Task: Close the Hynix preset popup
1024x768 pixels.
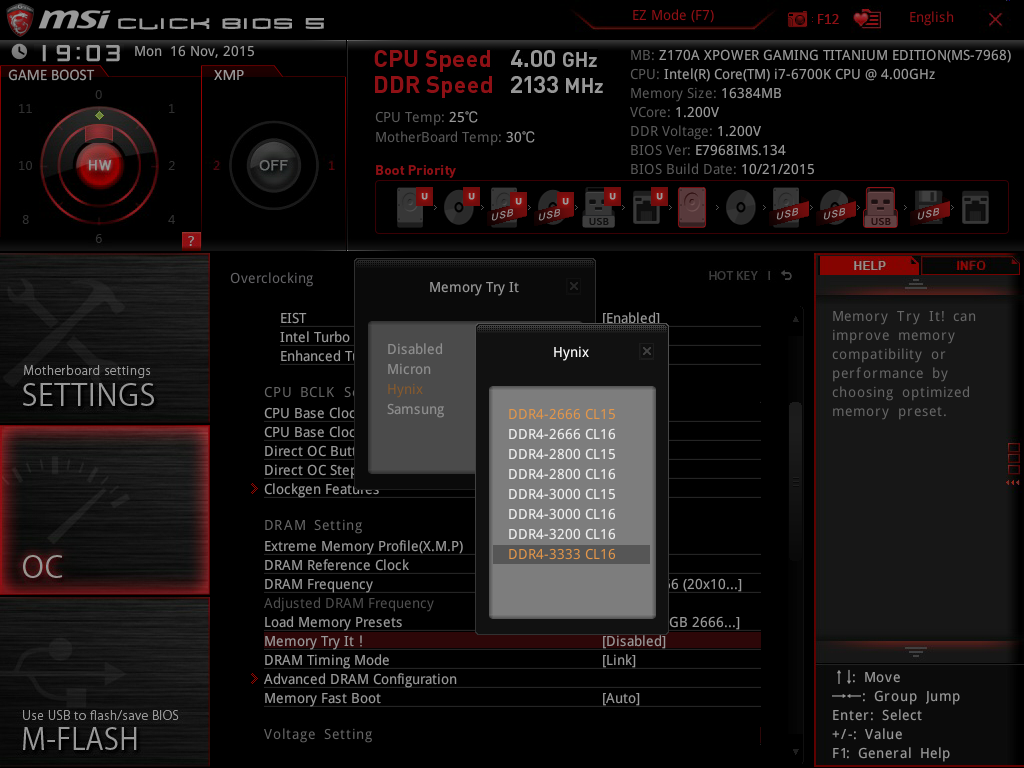Action: tap(647, 351)
